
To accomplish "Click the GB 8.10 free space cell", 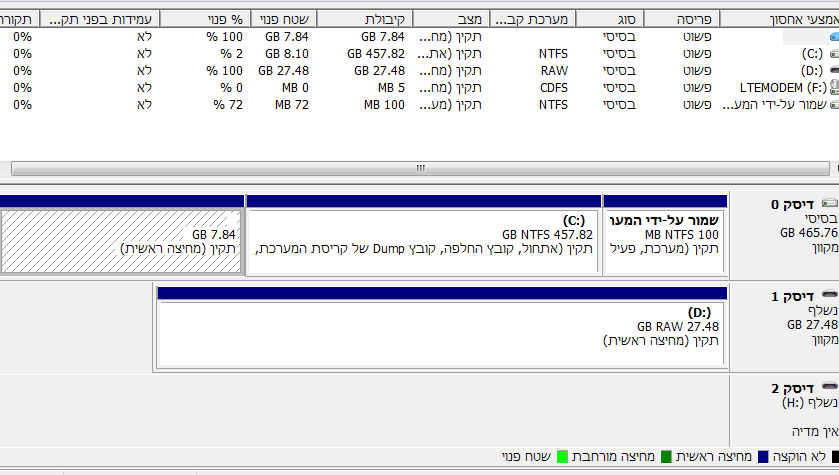I will (287, 54).
